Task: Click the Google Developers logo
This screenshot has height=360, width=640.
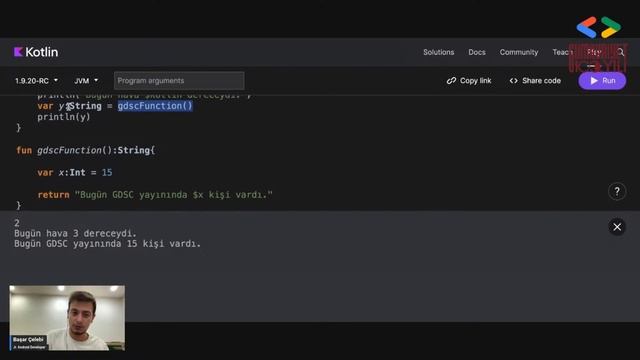Action: (x=599, y=27)
